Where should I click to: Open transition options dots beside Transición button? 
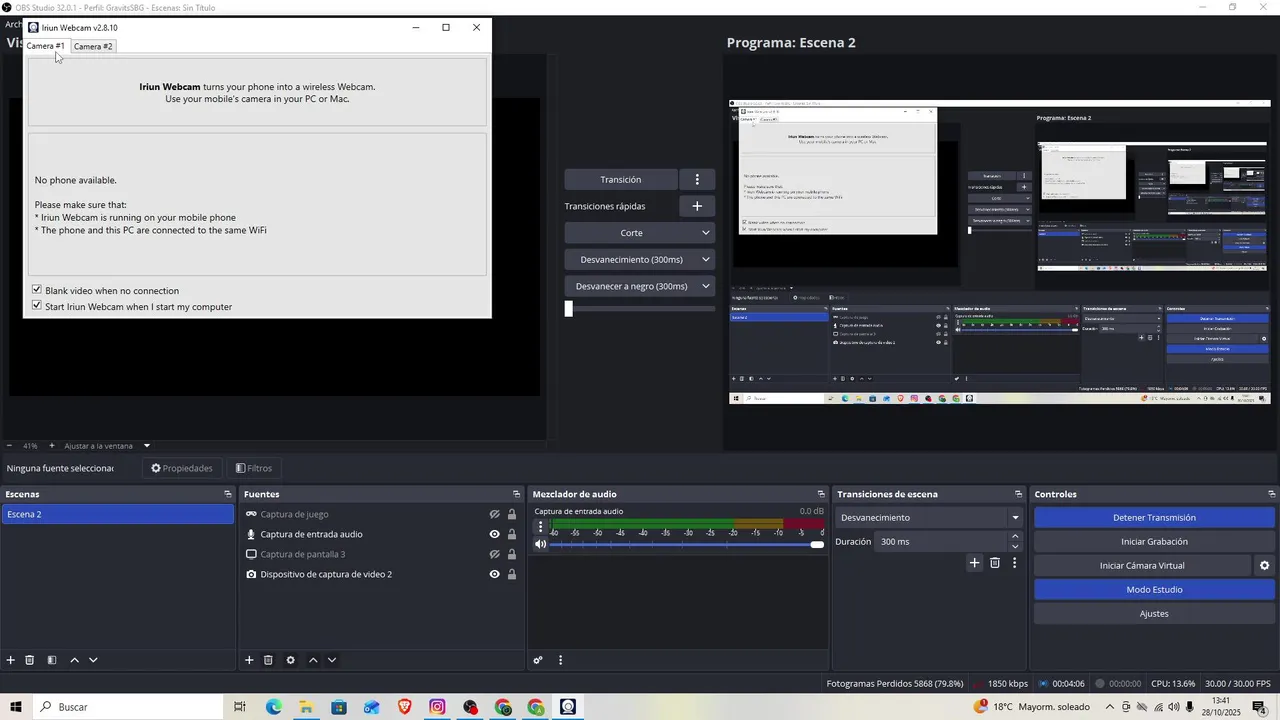[x=697, y=180]
